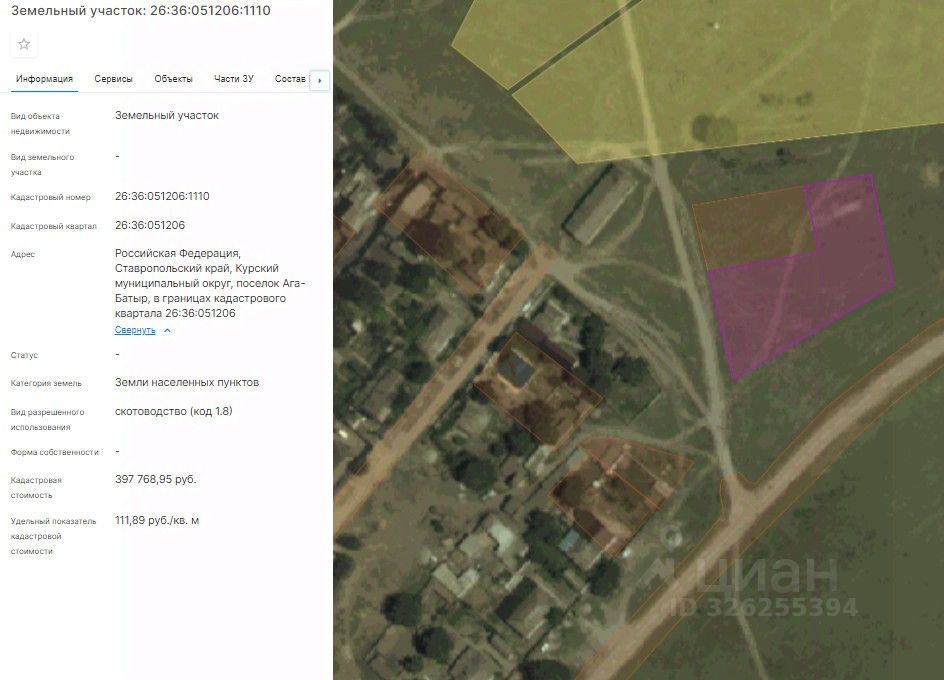This screenshot has width=944, height=680.
Task: Click the Земли населенных пунктов category text
Action: 187,382
